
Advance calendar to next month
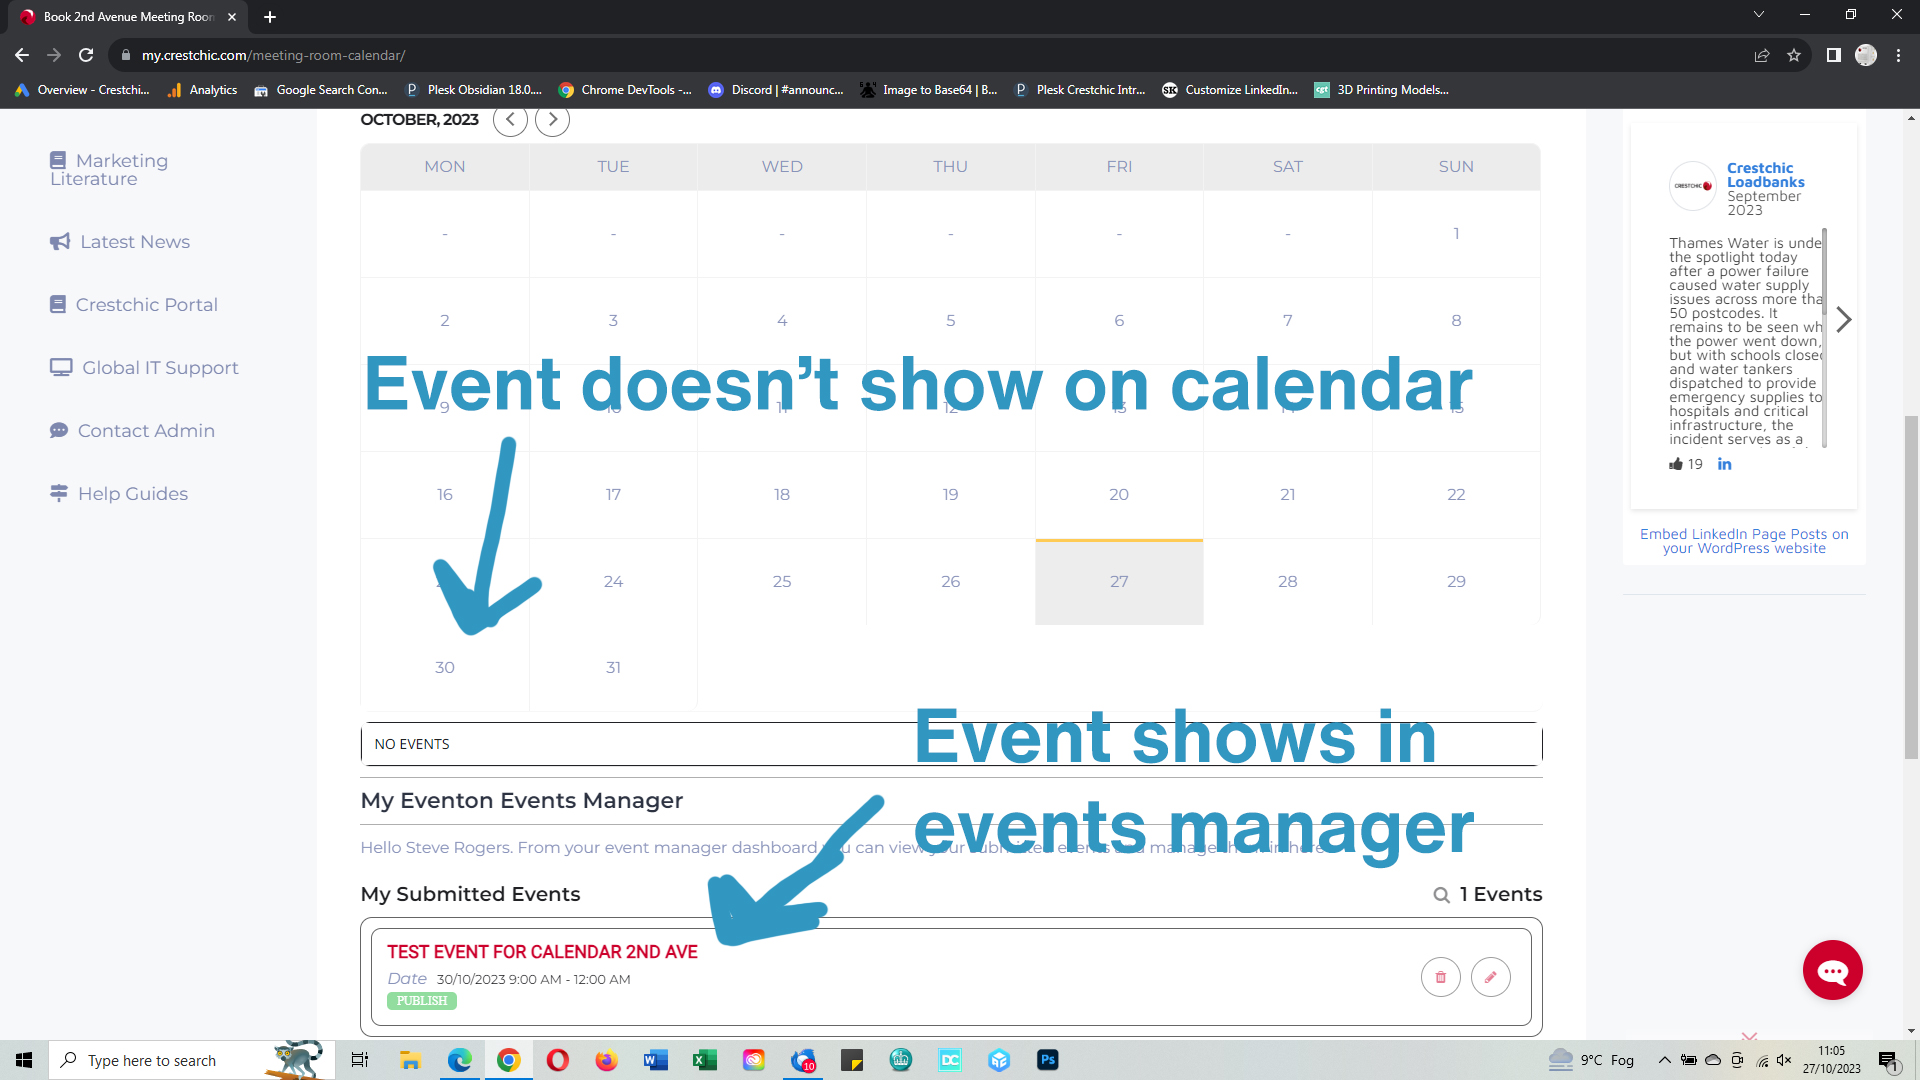pos(552,120)
